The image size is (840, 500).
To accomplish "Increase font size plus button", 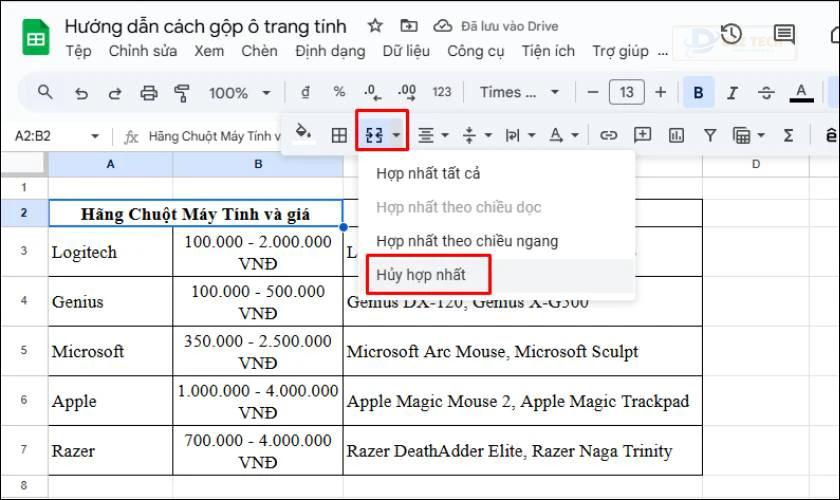I will point(661,92).
